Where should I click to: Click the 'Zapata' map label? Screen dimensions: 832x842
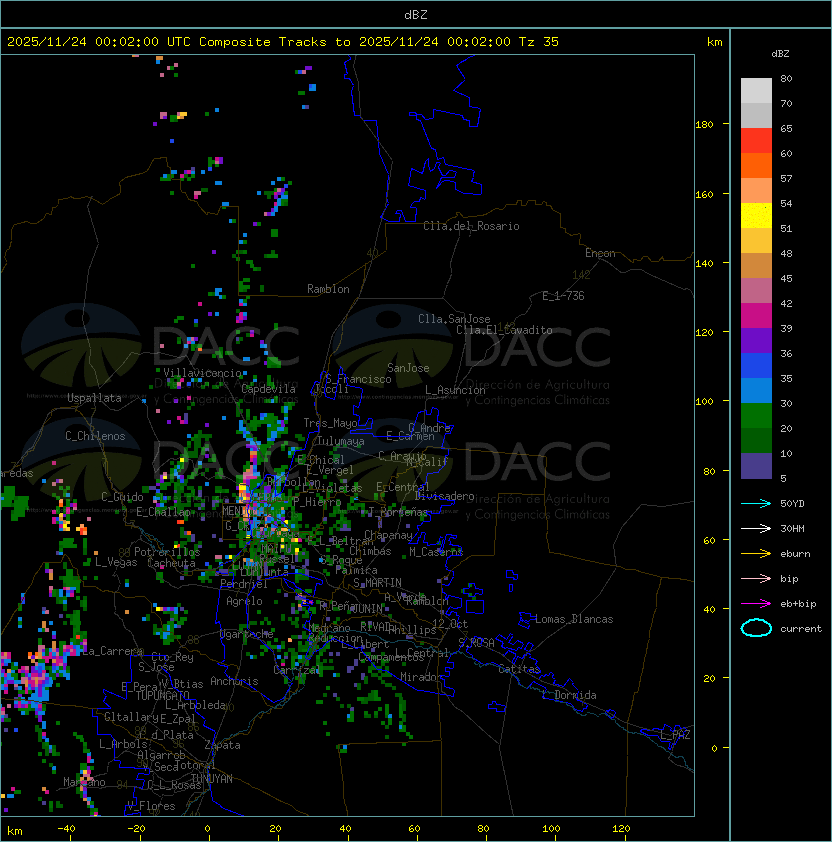tap(222, 745)
